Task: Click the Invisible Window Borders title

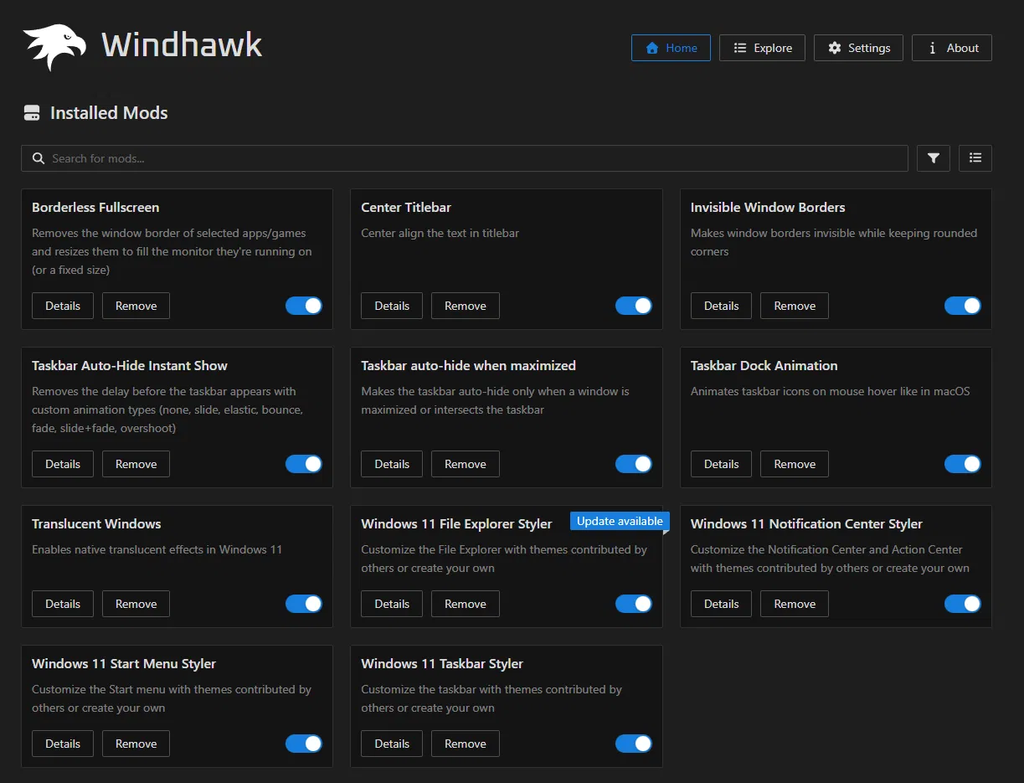Action: 767,207
